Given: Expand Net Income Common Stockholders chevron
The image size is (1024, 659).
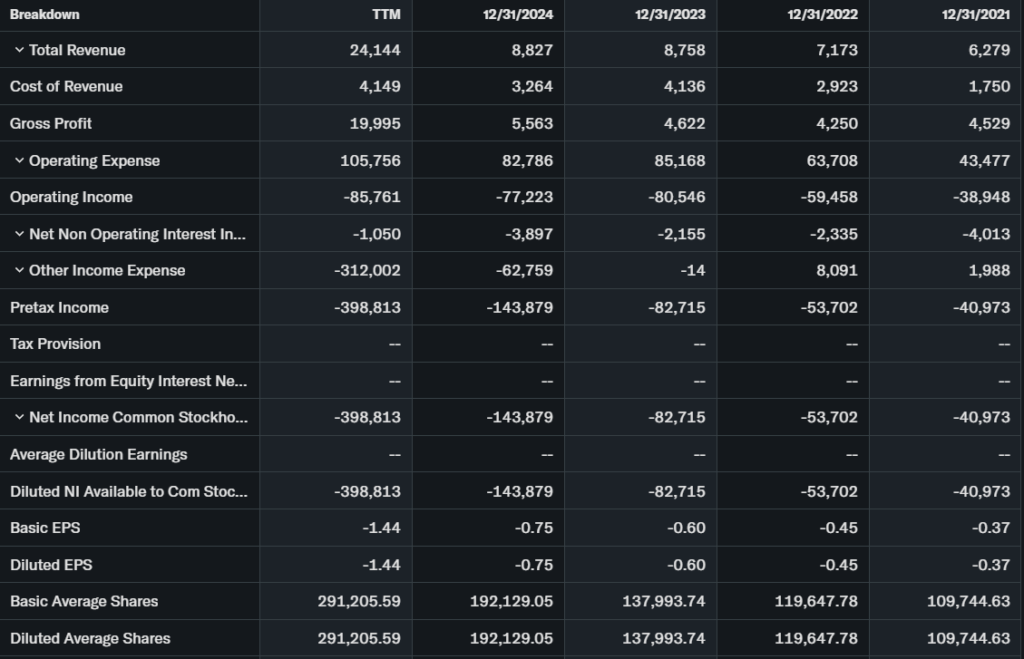Looking at the screenshot, I should [19, 418].
